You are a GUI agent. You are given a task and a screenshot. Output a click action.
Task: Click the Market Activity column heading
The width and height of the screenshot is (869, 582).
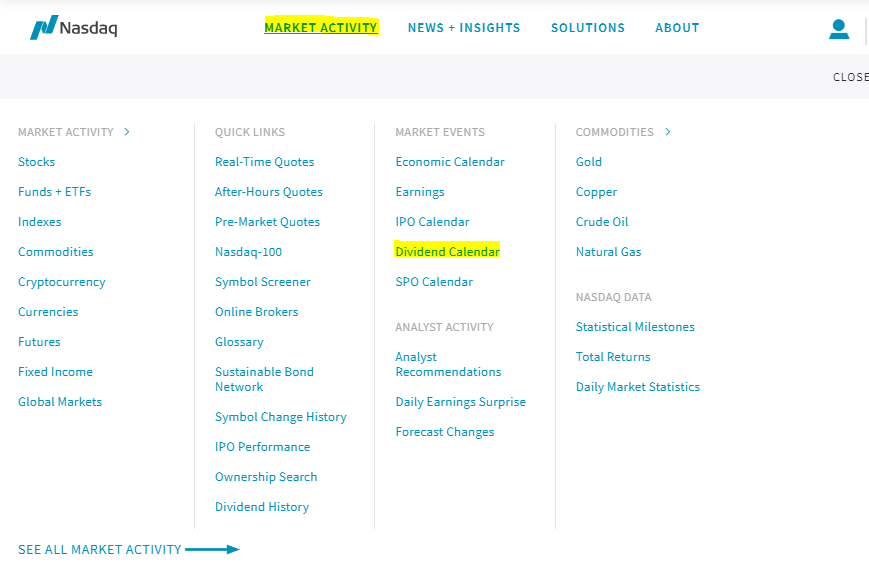pos(65,132)
